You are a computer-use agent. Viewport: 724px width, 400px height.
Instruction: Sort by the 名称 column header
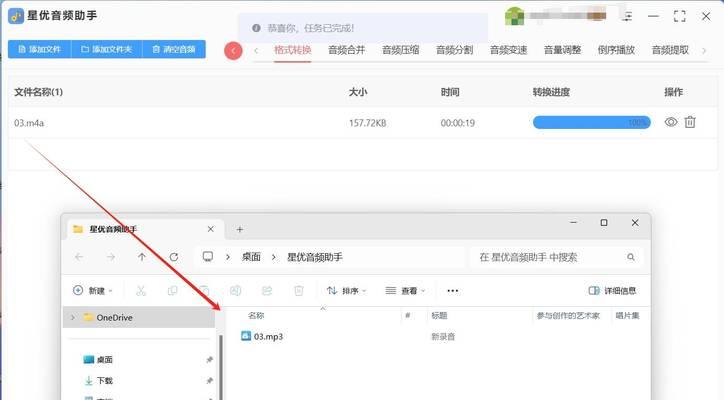256,315
